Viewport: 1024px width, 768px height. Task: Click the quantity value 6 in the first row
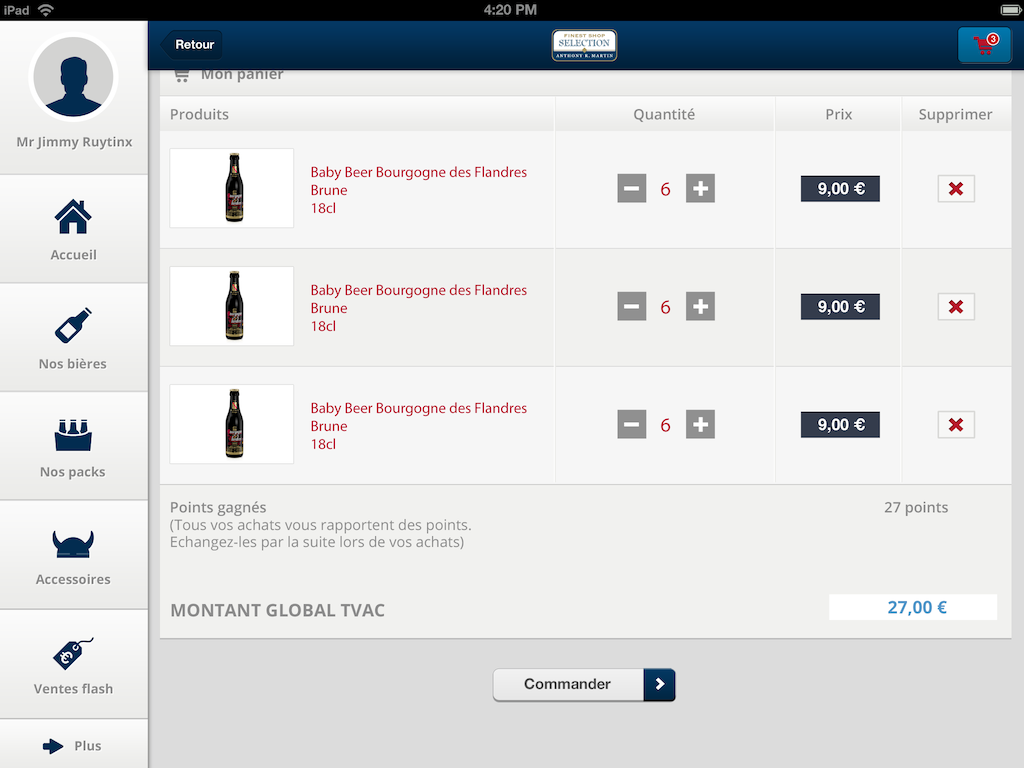665,189
